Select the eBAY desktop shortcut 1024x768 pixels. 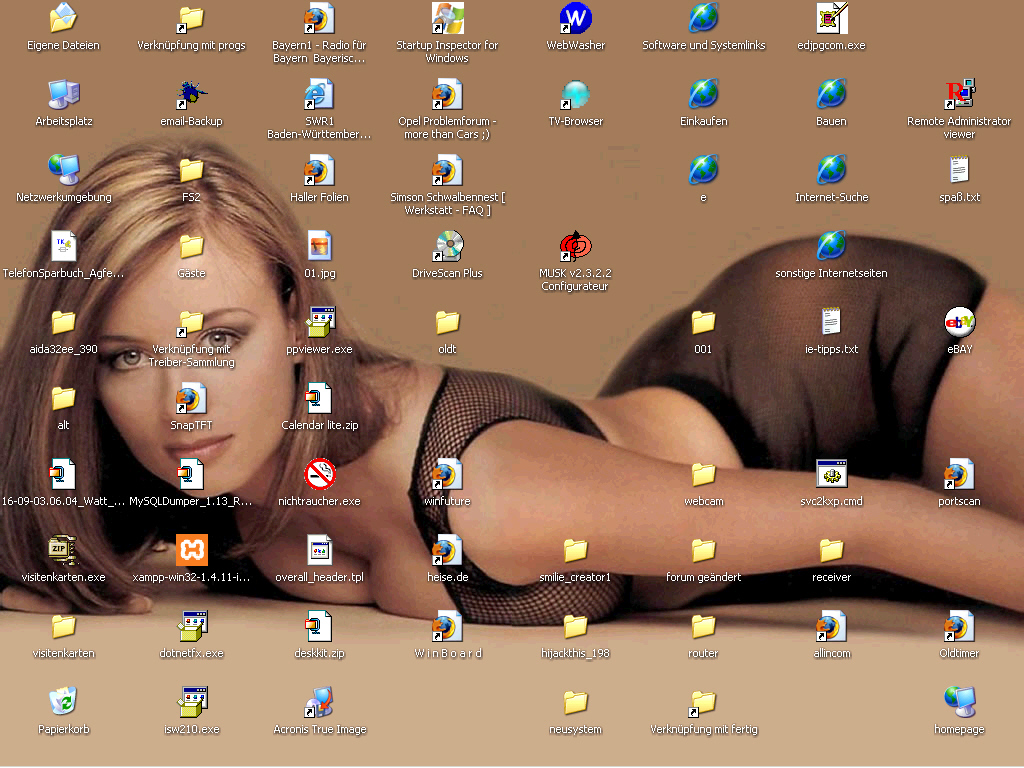pos(959,324)
